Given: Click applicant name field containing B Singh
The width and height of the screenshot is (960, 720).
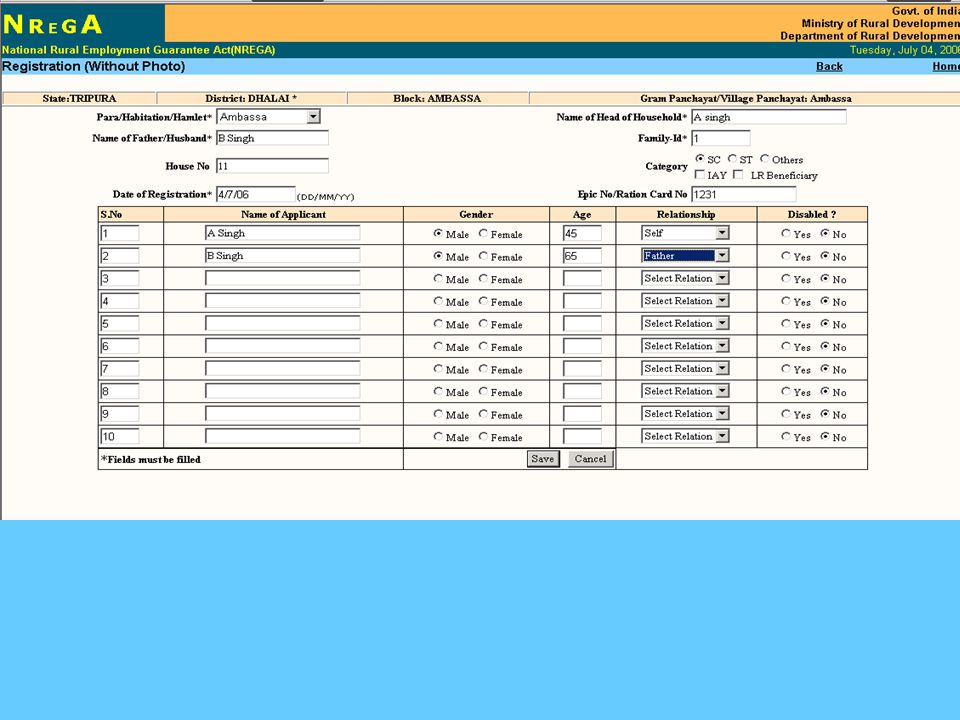Looking at the screenshot, I should click(283, 255).
